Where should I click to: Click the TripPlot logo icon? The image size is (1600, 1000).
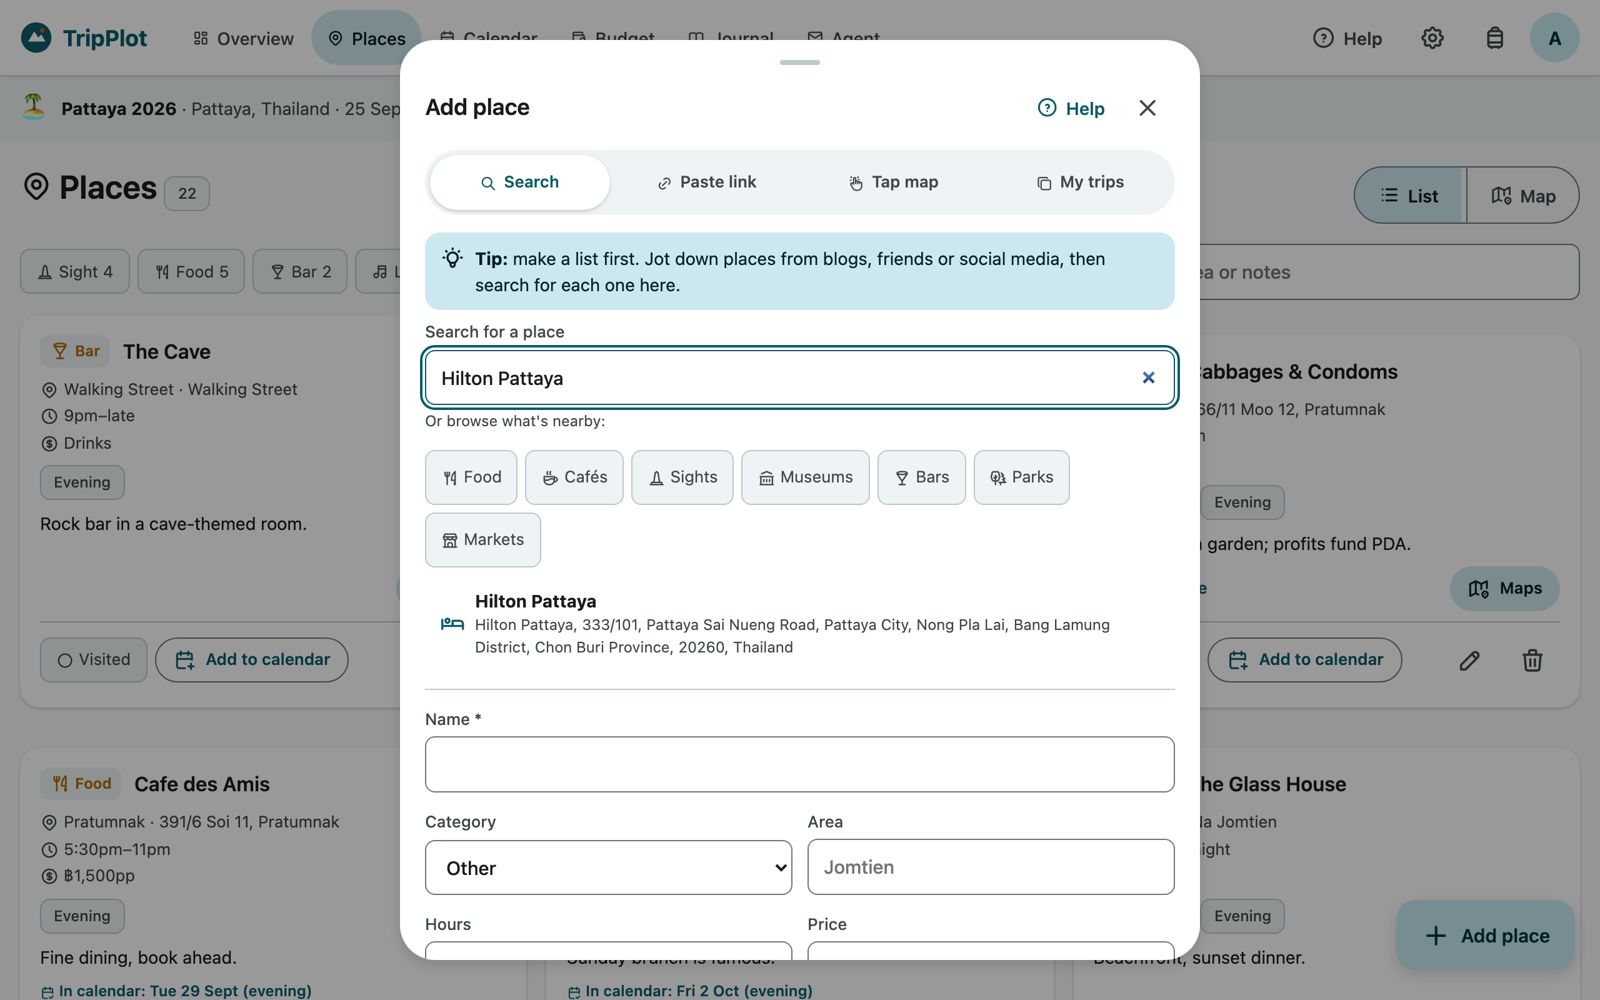(36, 38)
